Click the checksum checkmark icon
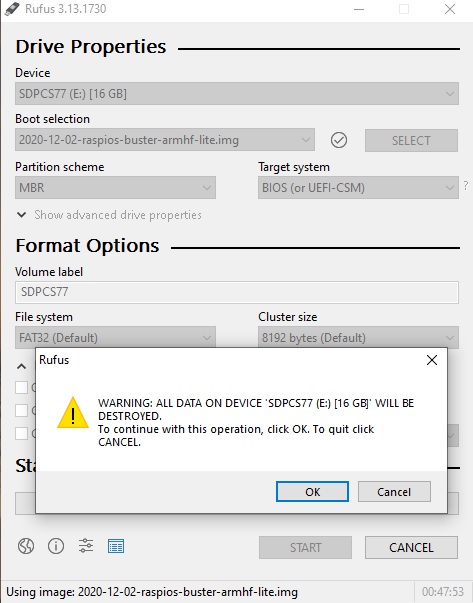This screenshot has height=603, width=473. [x=339, y=140]
